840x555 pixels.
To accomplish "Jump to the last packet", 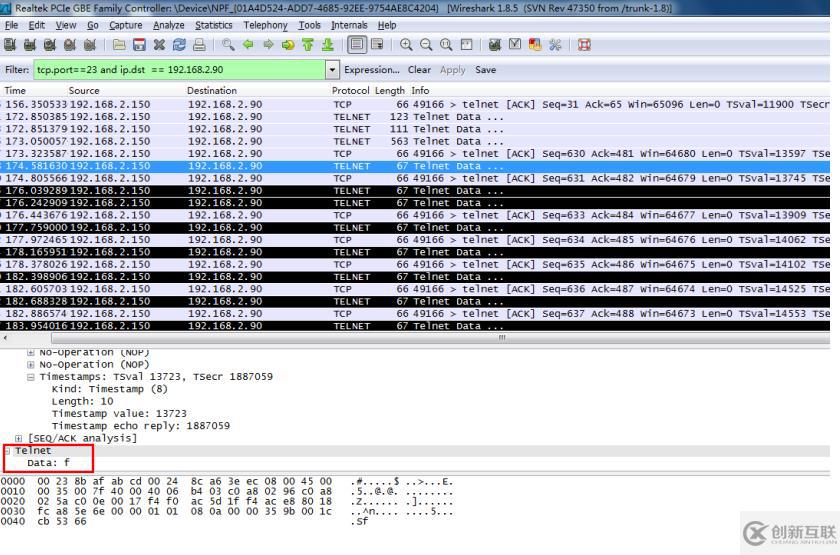I will coord(327,45).
